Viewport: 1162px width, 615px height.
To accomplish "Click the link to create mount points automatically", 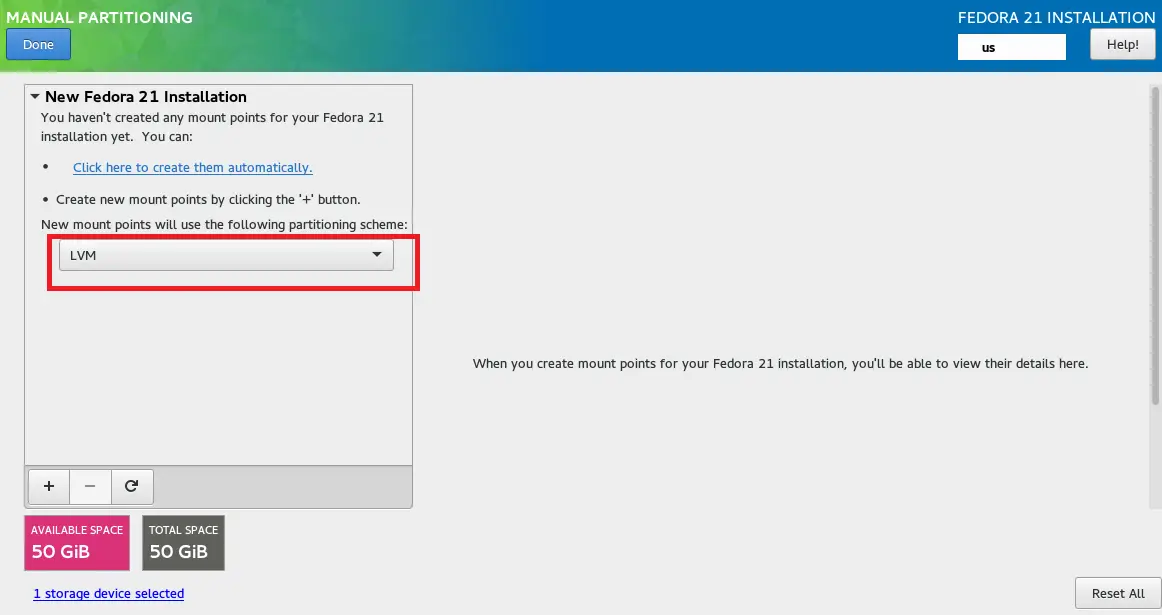I will click(x=193, y=167).
